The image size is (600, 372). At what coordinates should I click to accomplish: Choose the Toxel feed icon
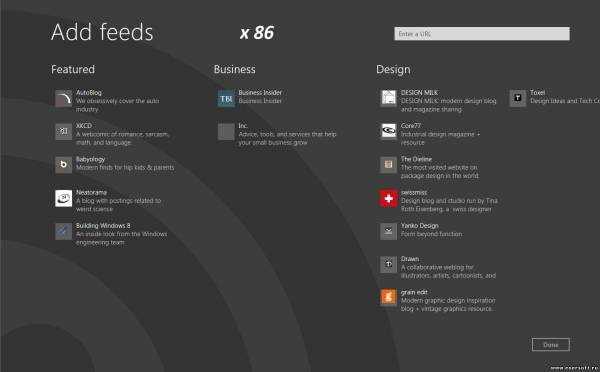point(518,98)
